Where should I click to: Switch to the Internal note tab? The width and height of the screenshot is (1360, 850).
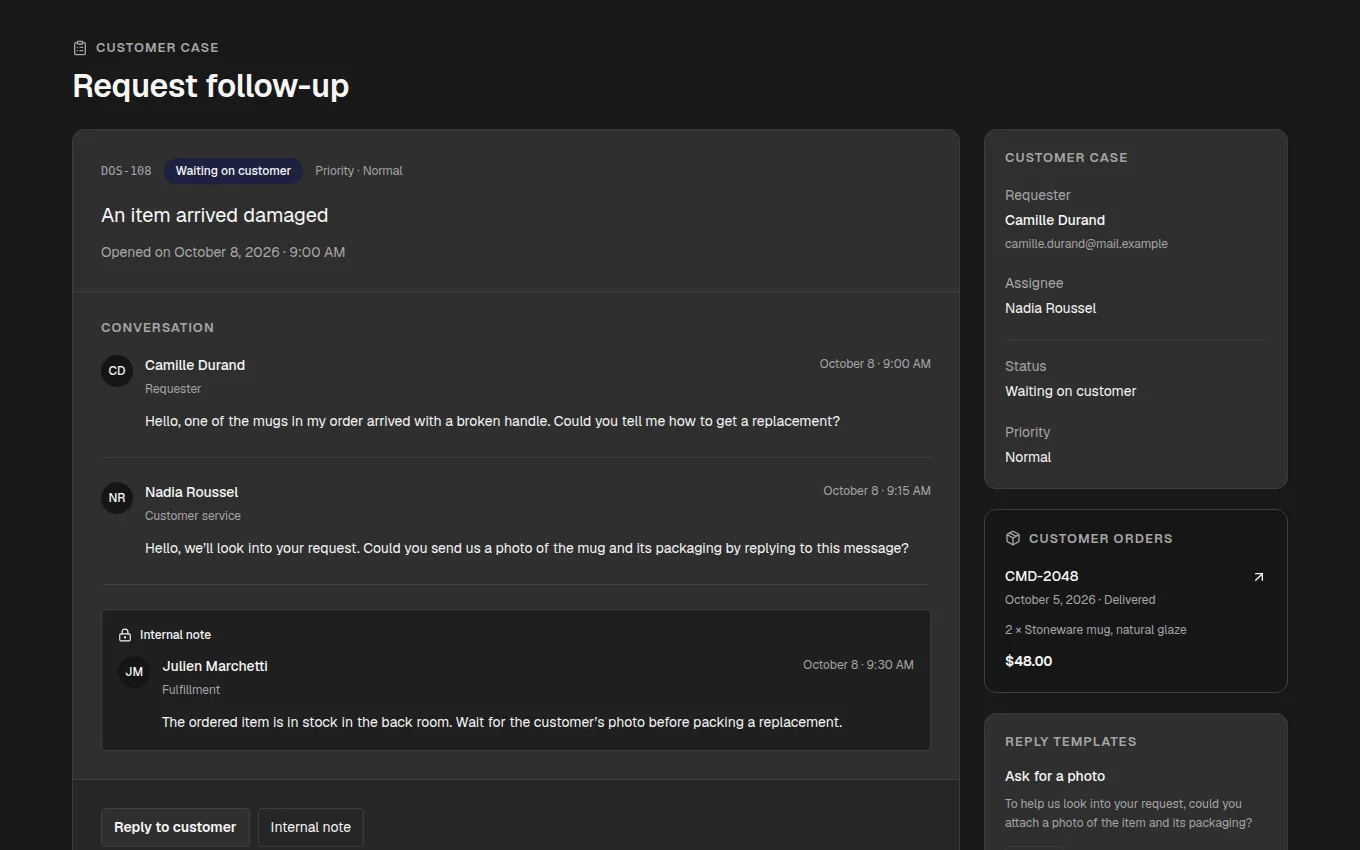[x=311, y=827]
